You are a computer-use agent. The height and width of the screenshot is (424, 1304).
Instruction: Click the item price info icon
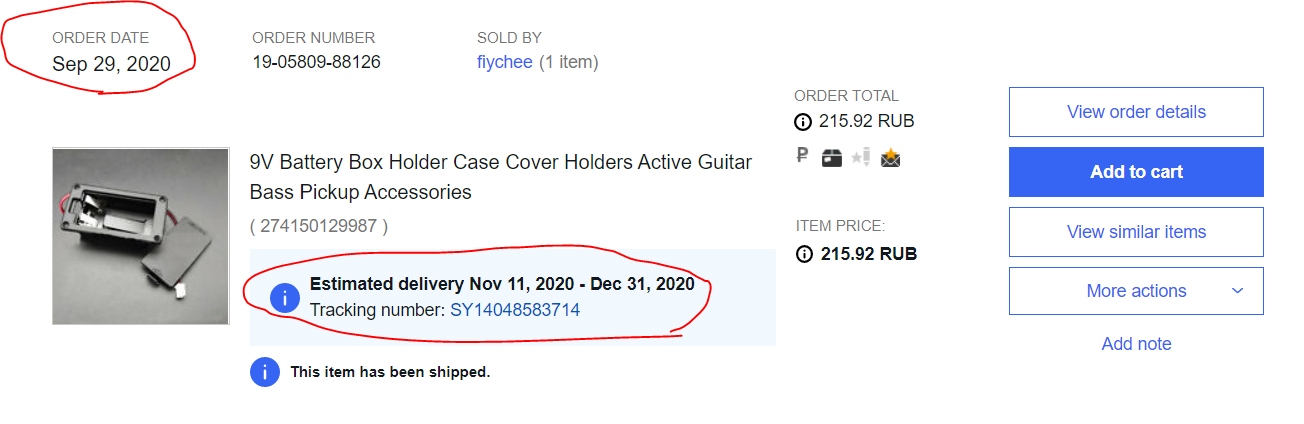[803, 254]
